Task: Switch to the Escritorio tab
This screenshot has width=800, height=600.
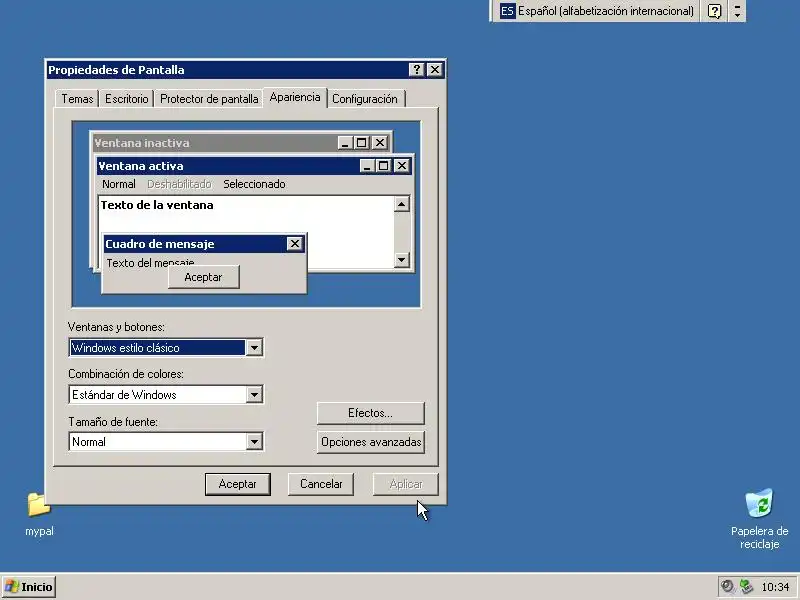Action: (x=127, y=99)
